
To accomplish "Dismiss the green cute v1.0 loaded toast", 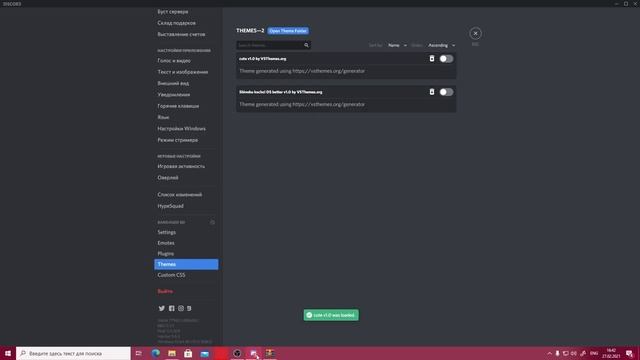I will pos(331,315).
